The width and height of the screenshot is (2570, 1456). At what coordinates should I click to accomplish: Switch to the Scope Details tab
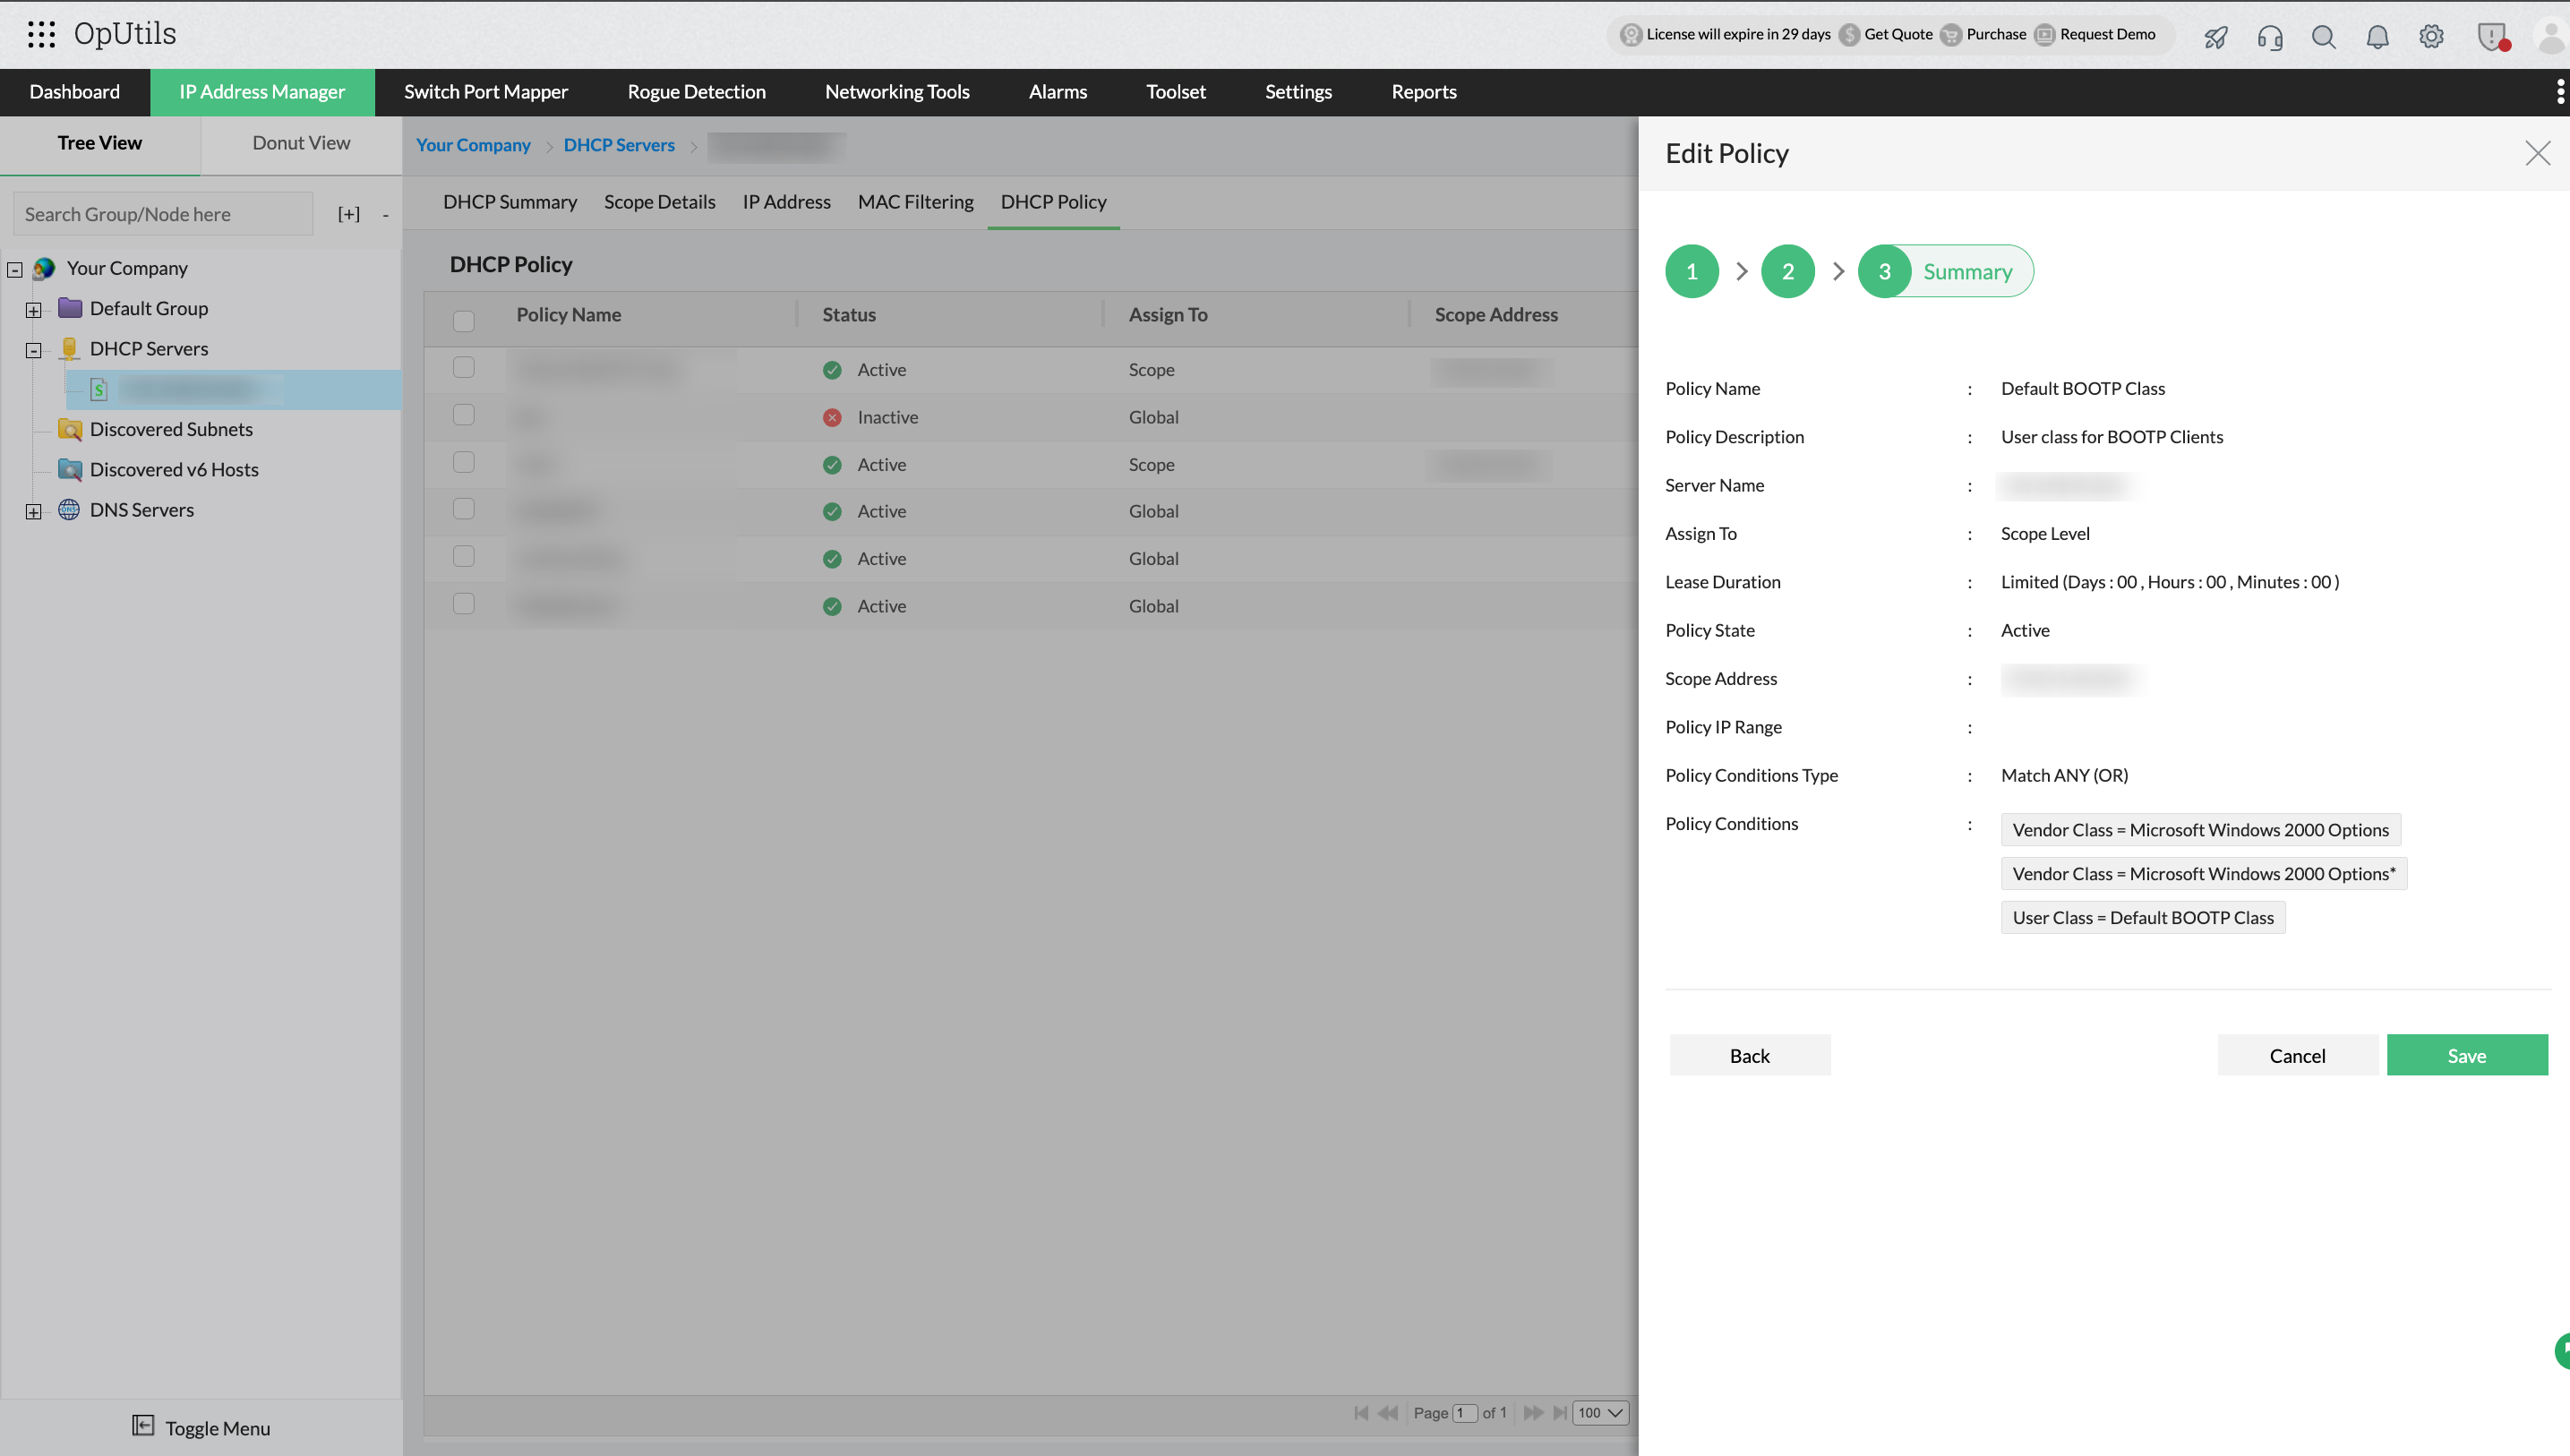[x=659, y=202]
